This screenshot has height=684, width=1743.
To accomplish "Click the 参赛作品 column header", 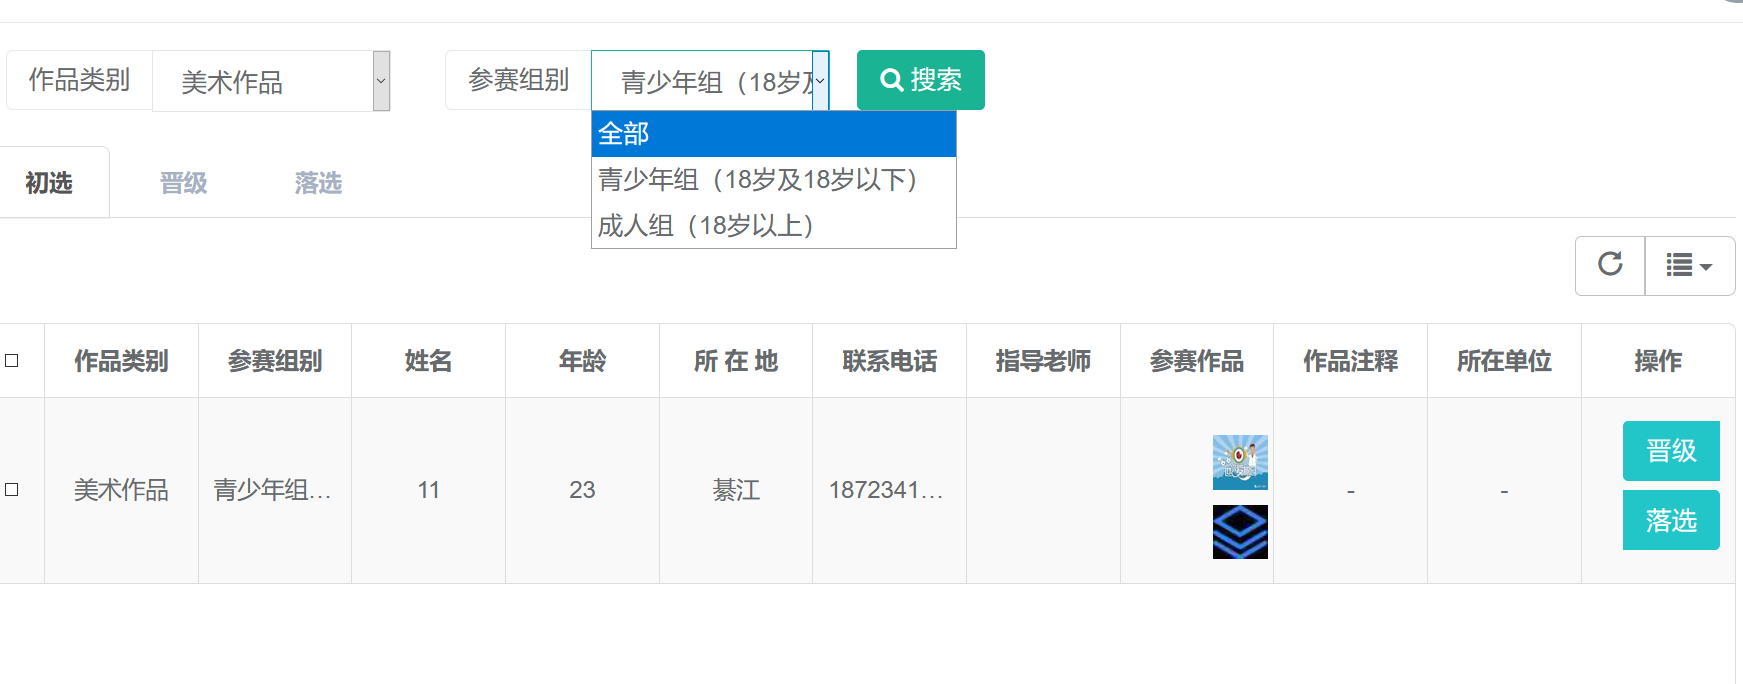I will pos(1196,361).
